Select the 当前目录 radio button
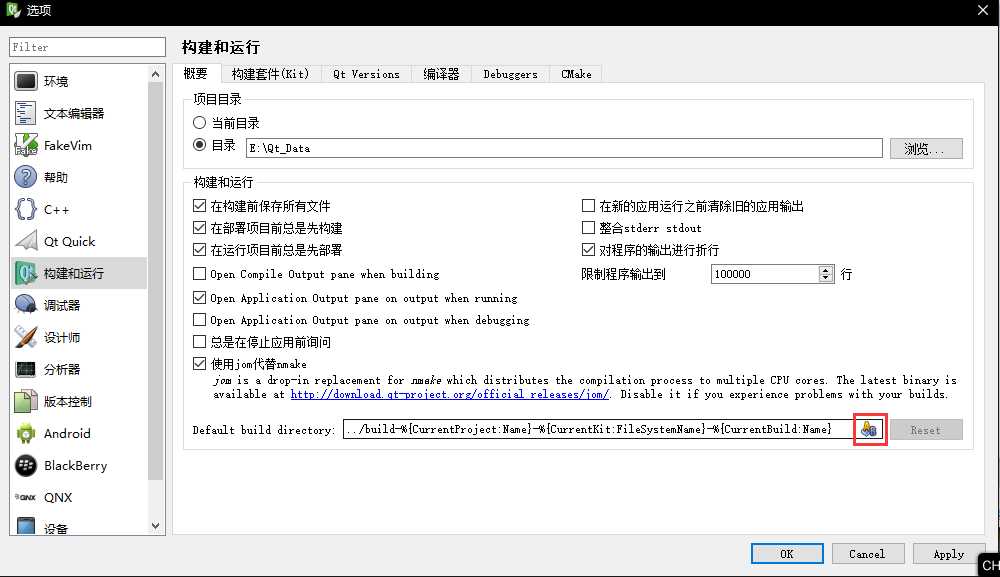Screen dimensions: 1000x577 200,122
